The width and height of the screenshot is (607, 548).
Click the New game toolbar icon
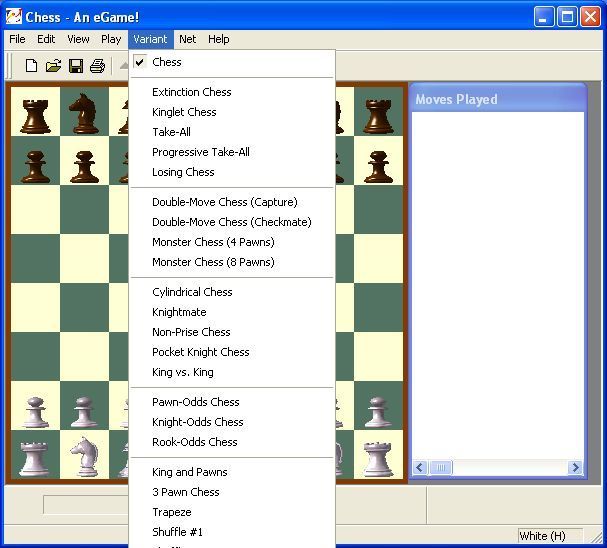[x=31, y=66]
